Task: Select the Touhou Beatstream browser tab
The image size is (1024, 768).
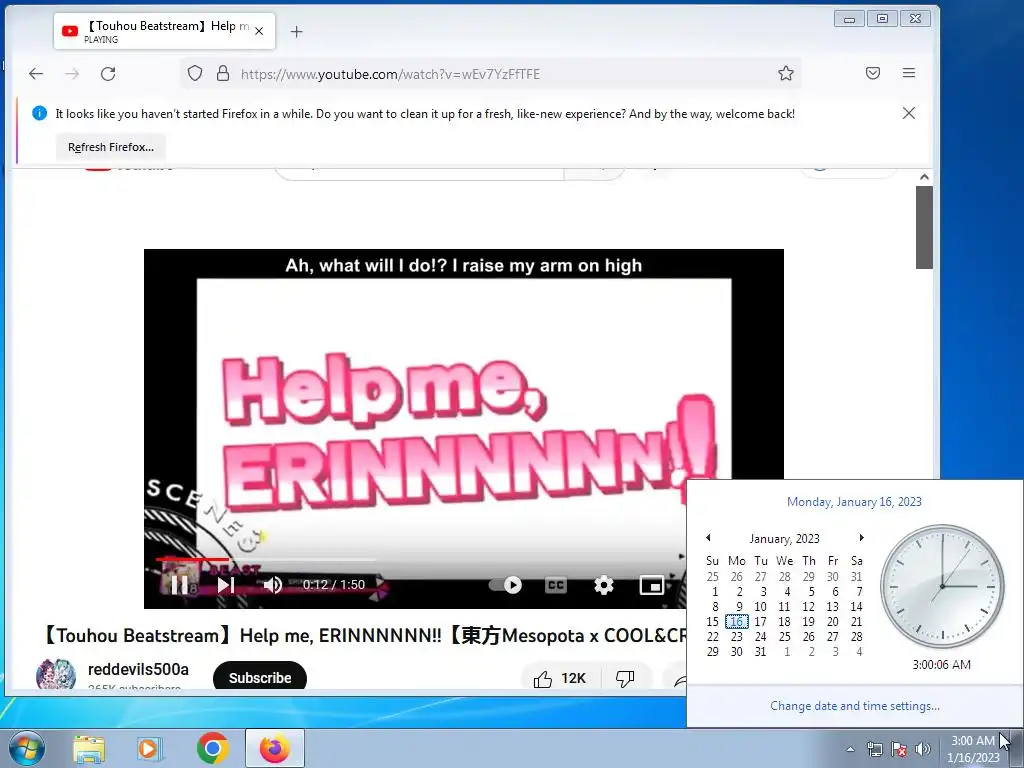Action: [x=164, y=31]
